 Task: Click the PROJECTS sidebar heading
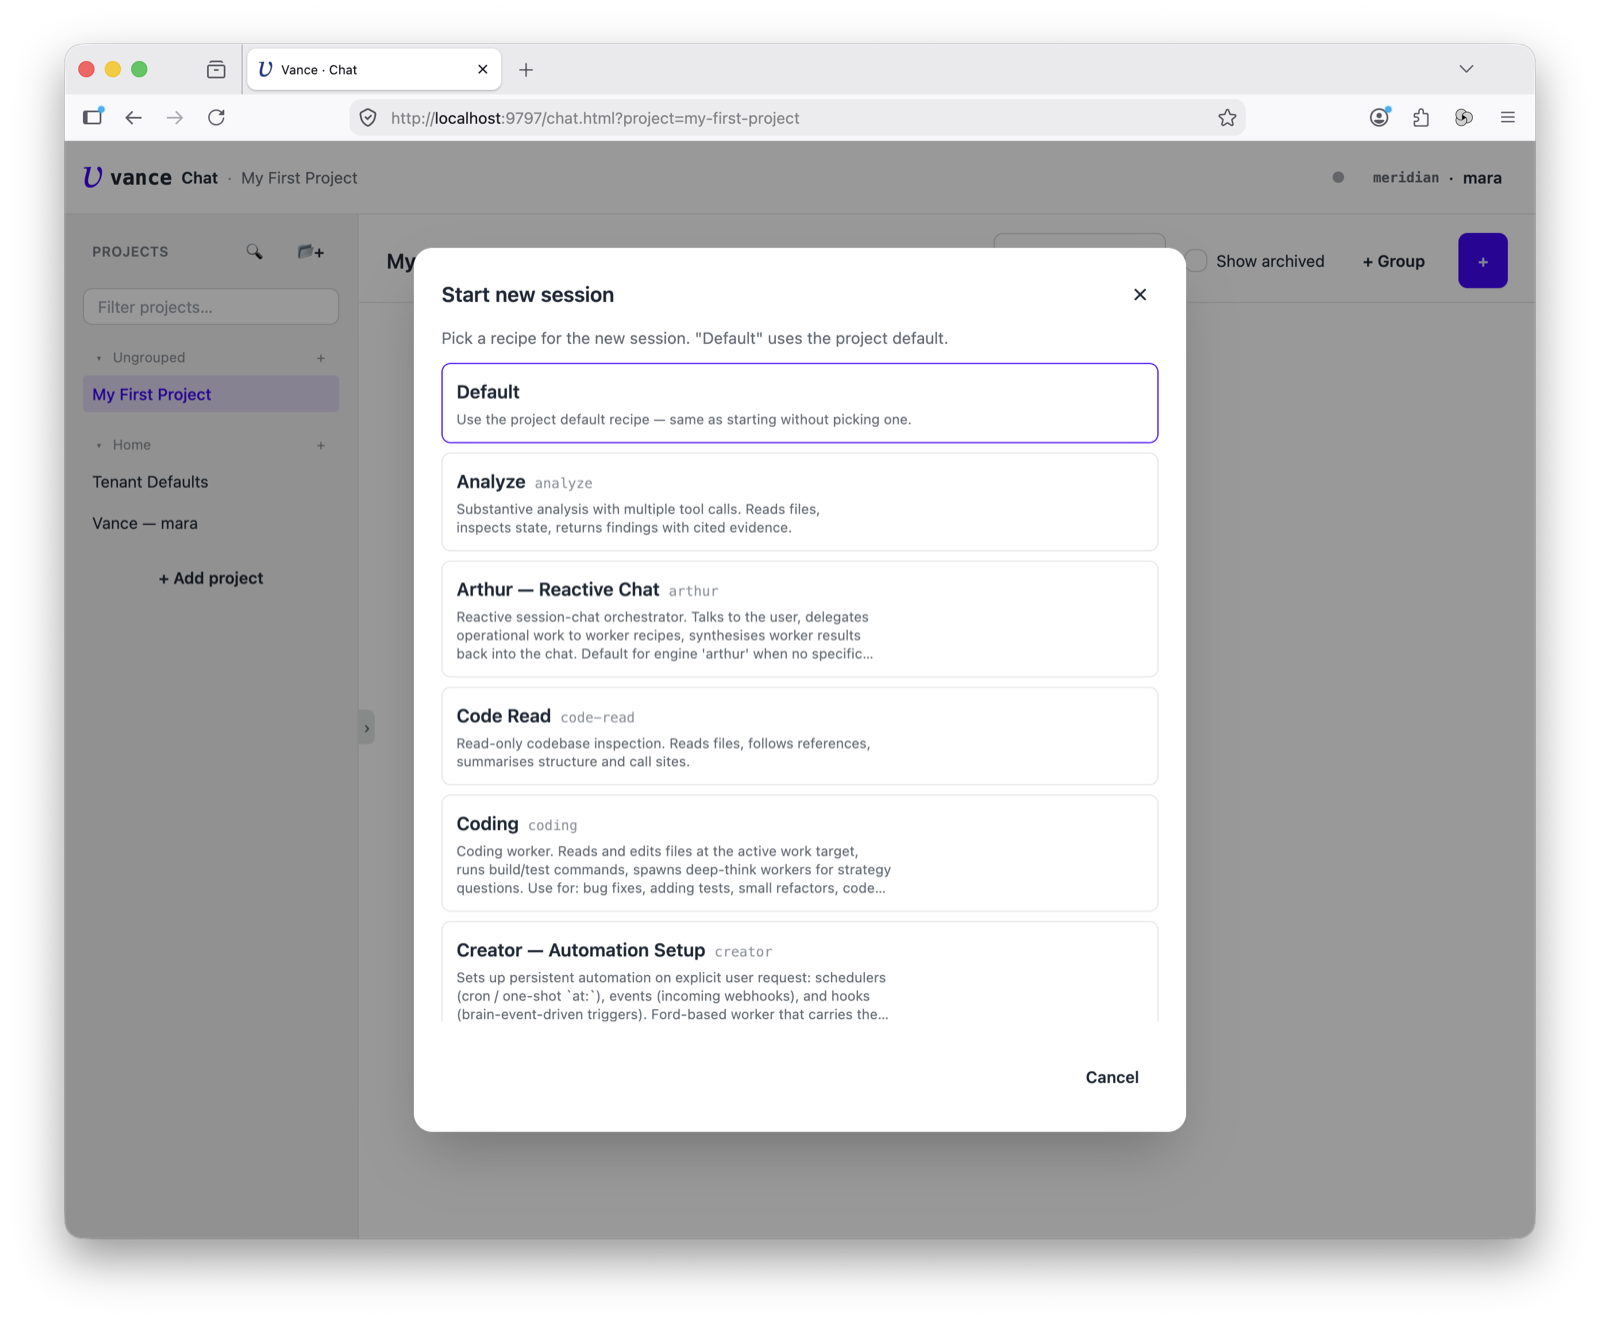point(130,252)
